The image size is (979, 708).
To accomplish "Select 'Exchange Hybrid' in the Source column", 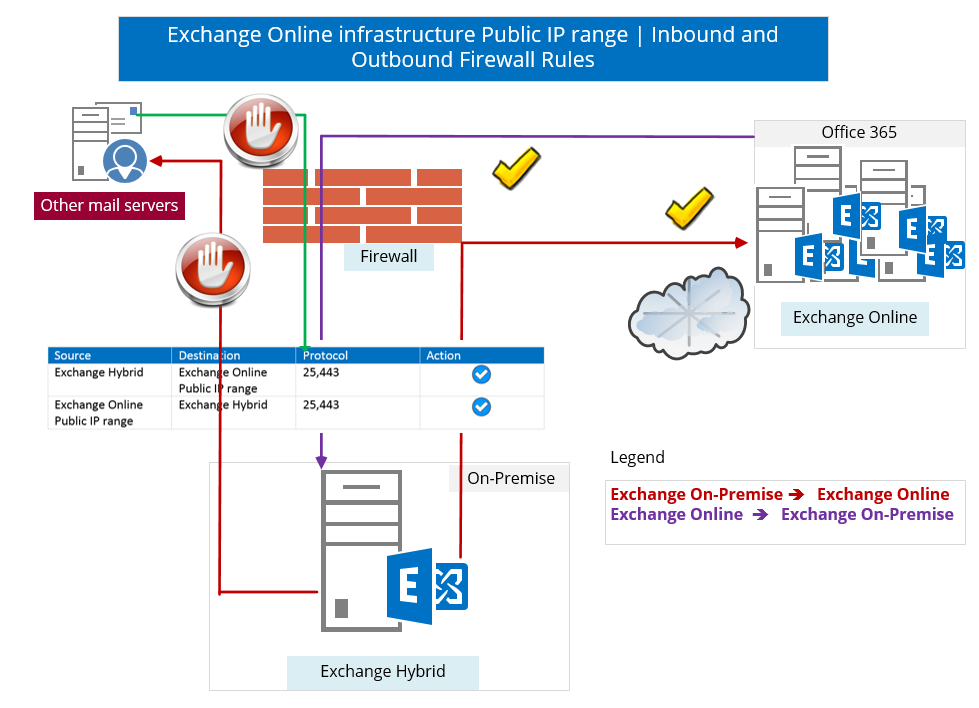I will 99,372.
